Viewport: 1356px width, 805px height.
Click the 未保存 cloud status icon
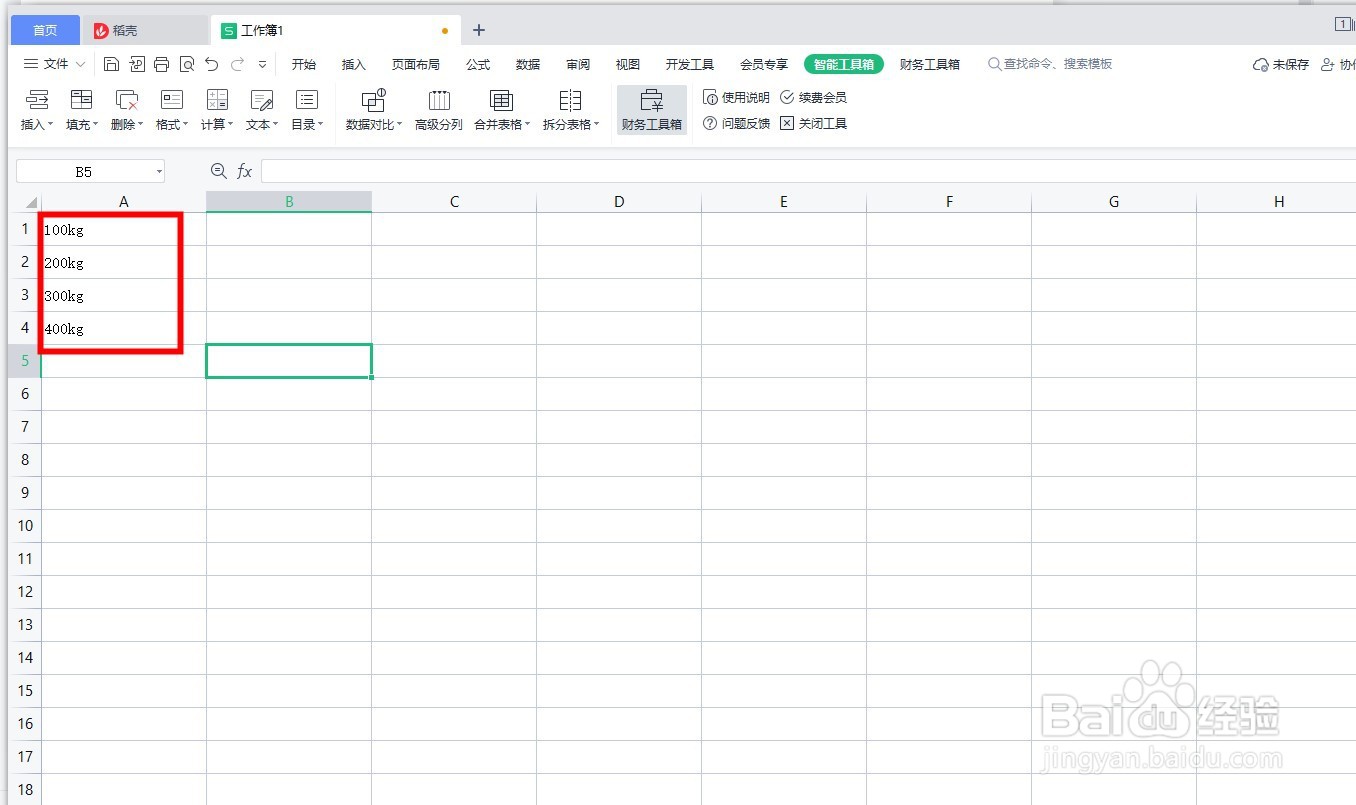pyautogui.click(x=1261, y=64)
